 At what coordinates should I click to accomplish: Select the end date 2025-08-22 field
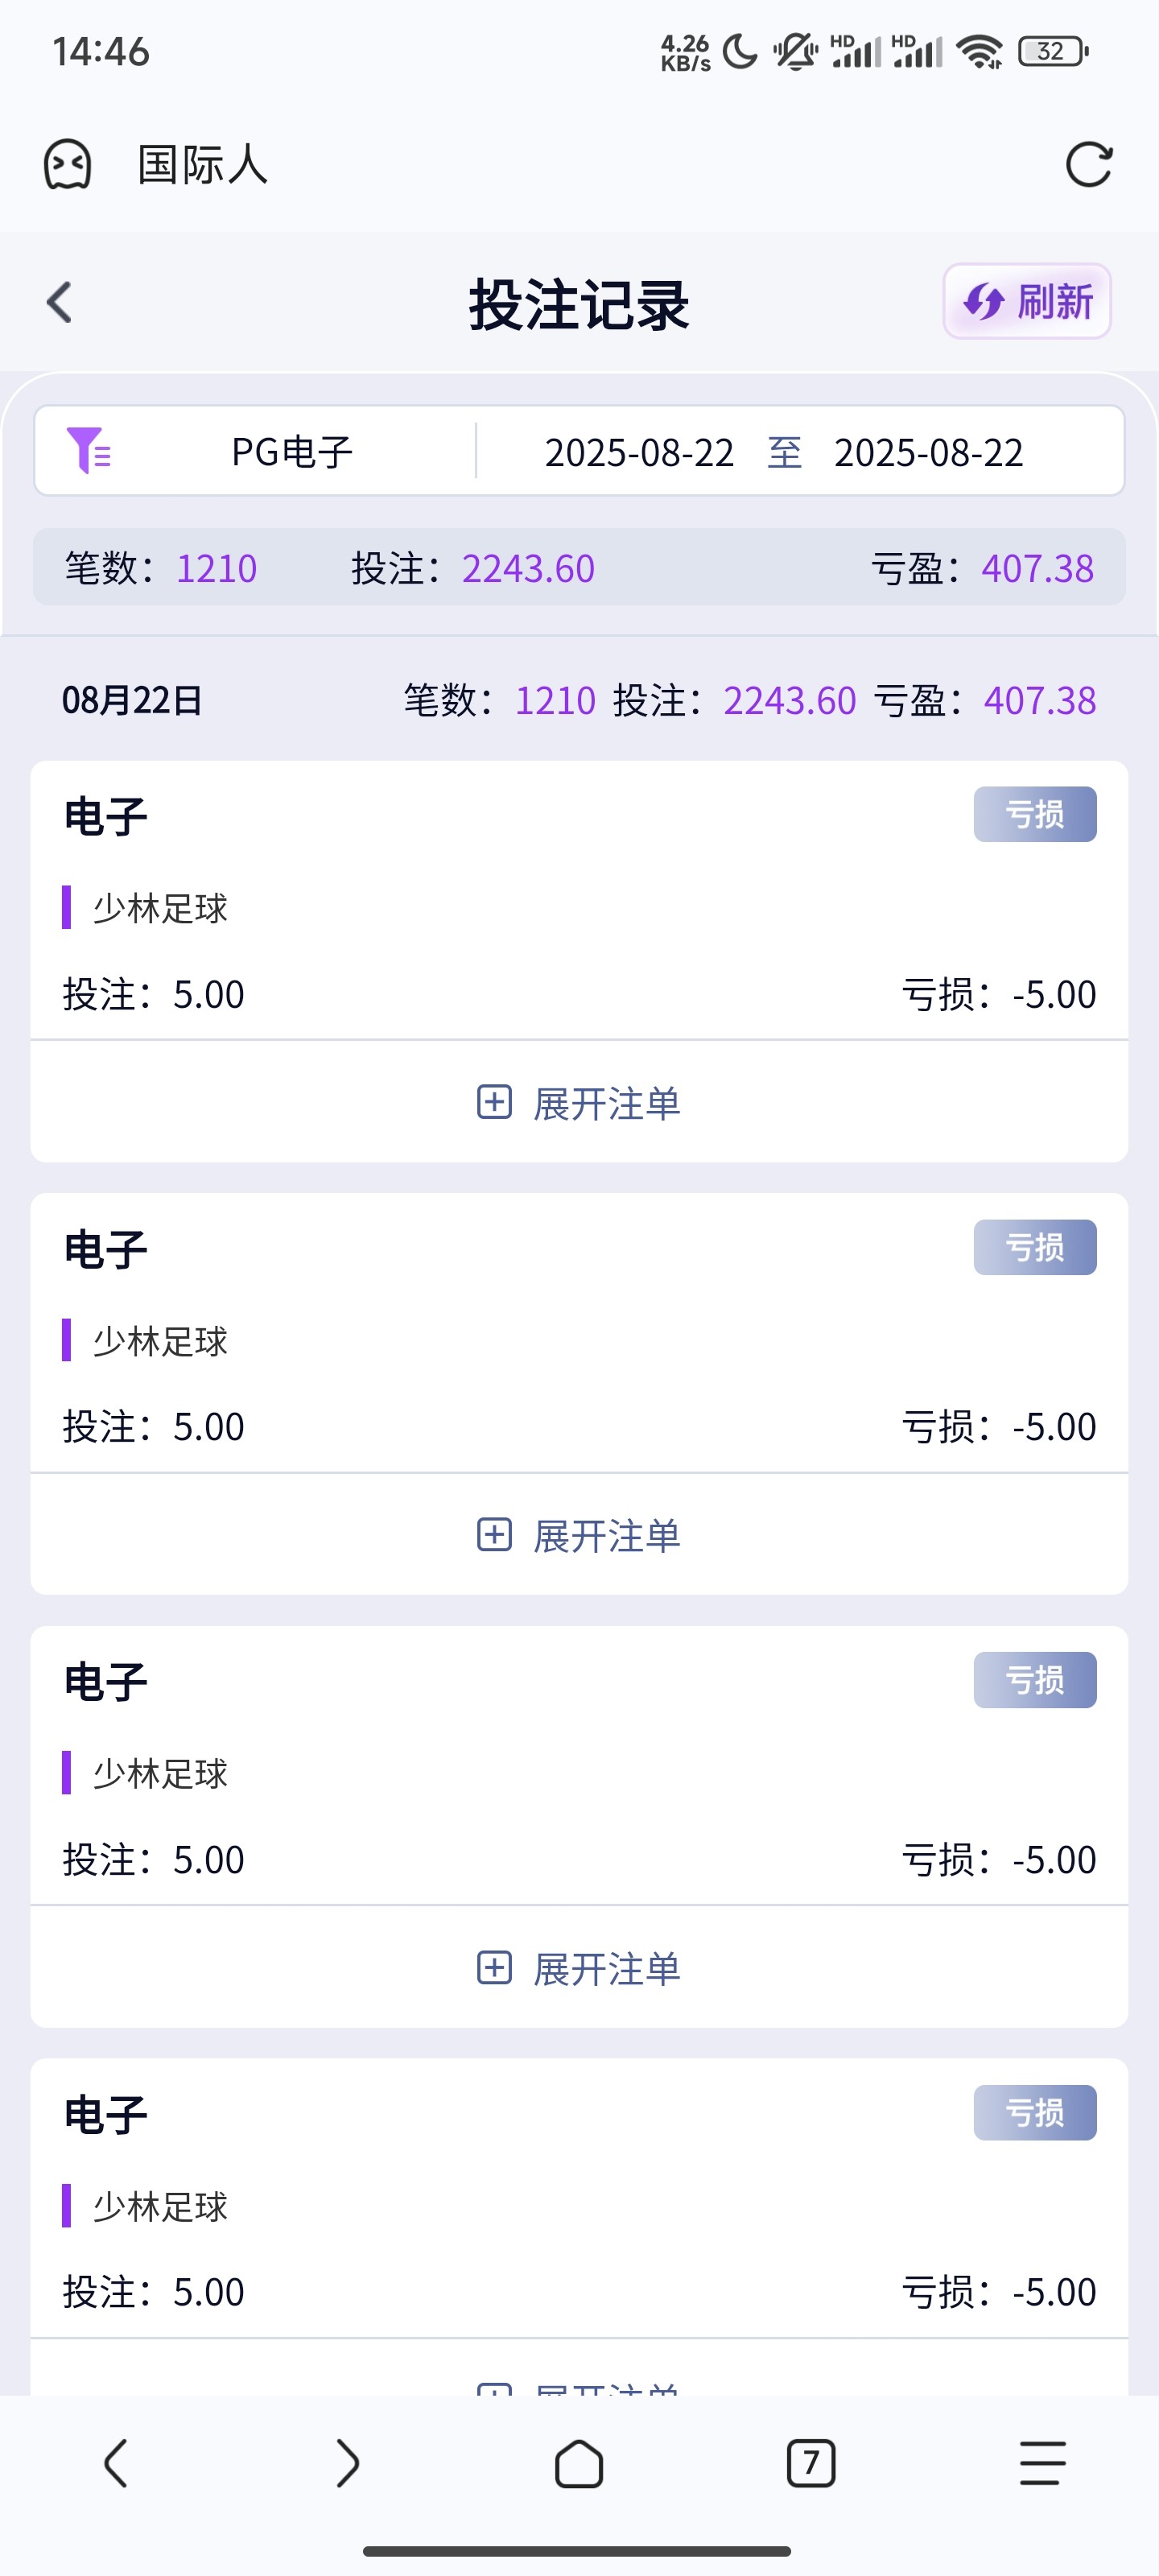tap(928, 453)
